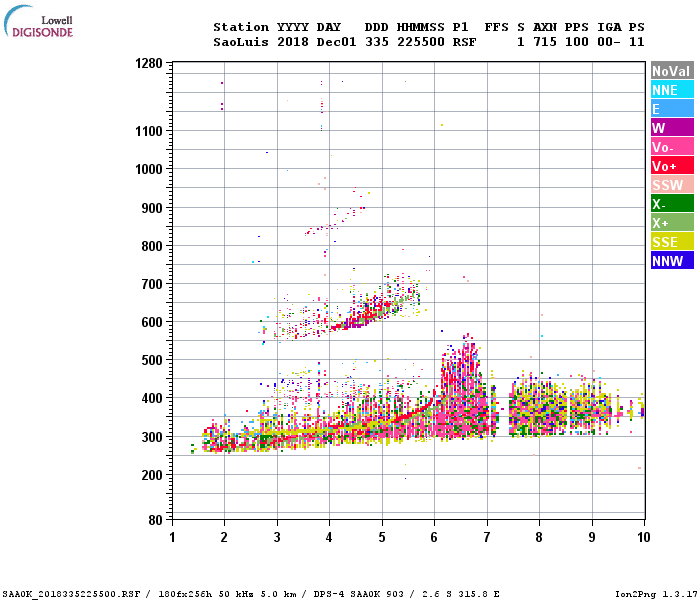Select the Vo+ red legend swatch
The width and height of the screenshot is (700, 600).
672,166
